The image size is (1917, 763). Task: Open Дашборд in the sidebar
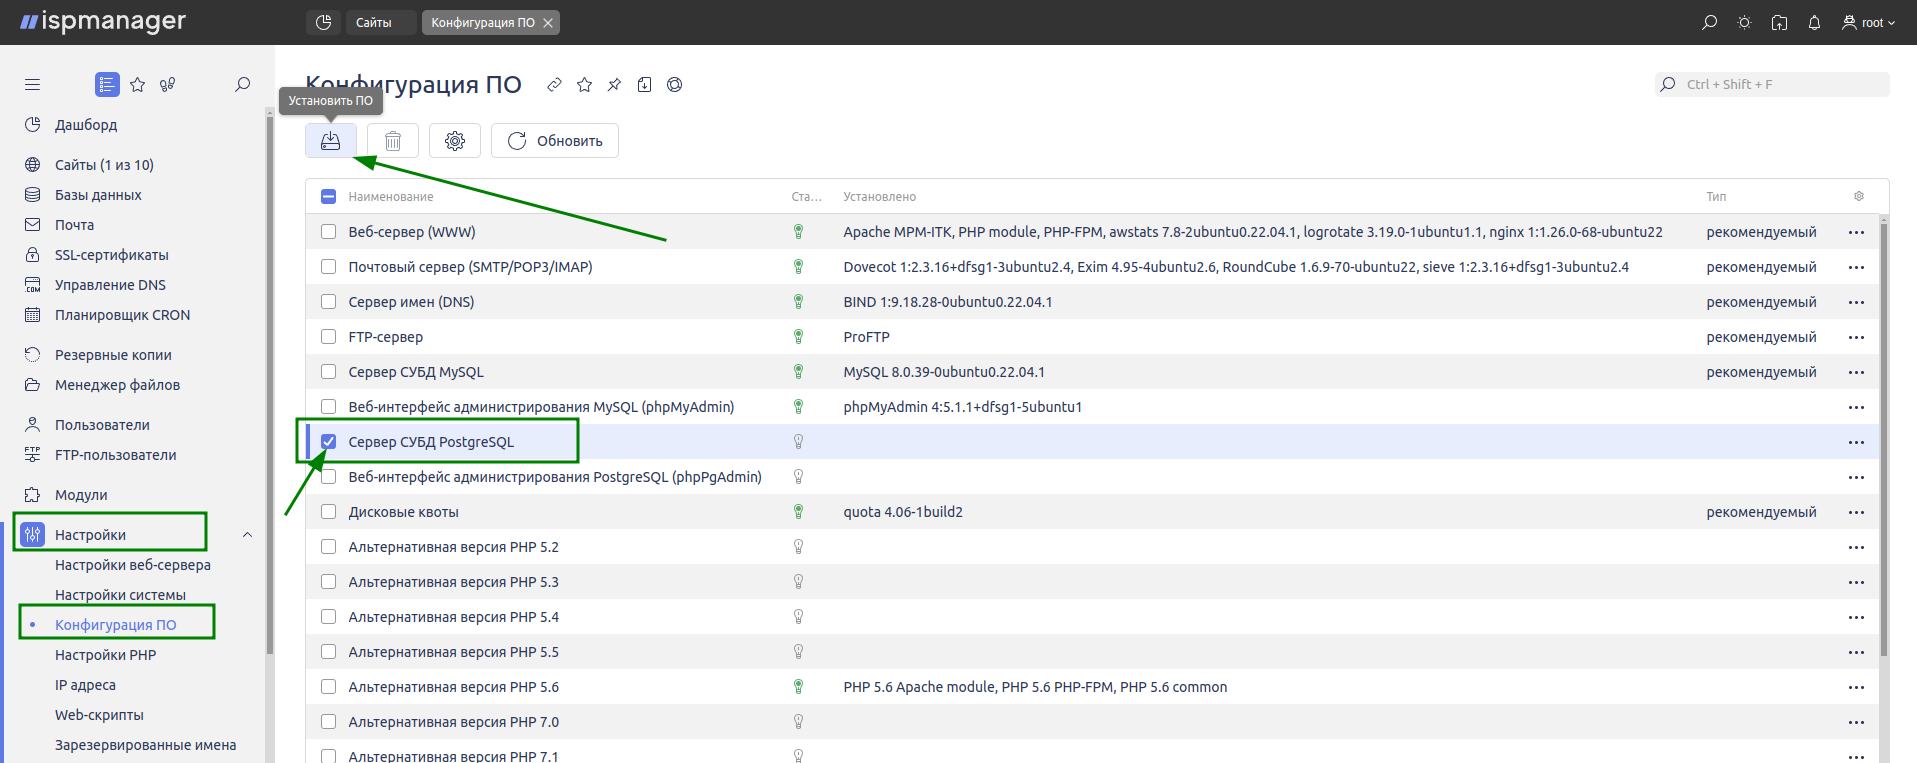click(x=86, y=125)
